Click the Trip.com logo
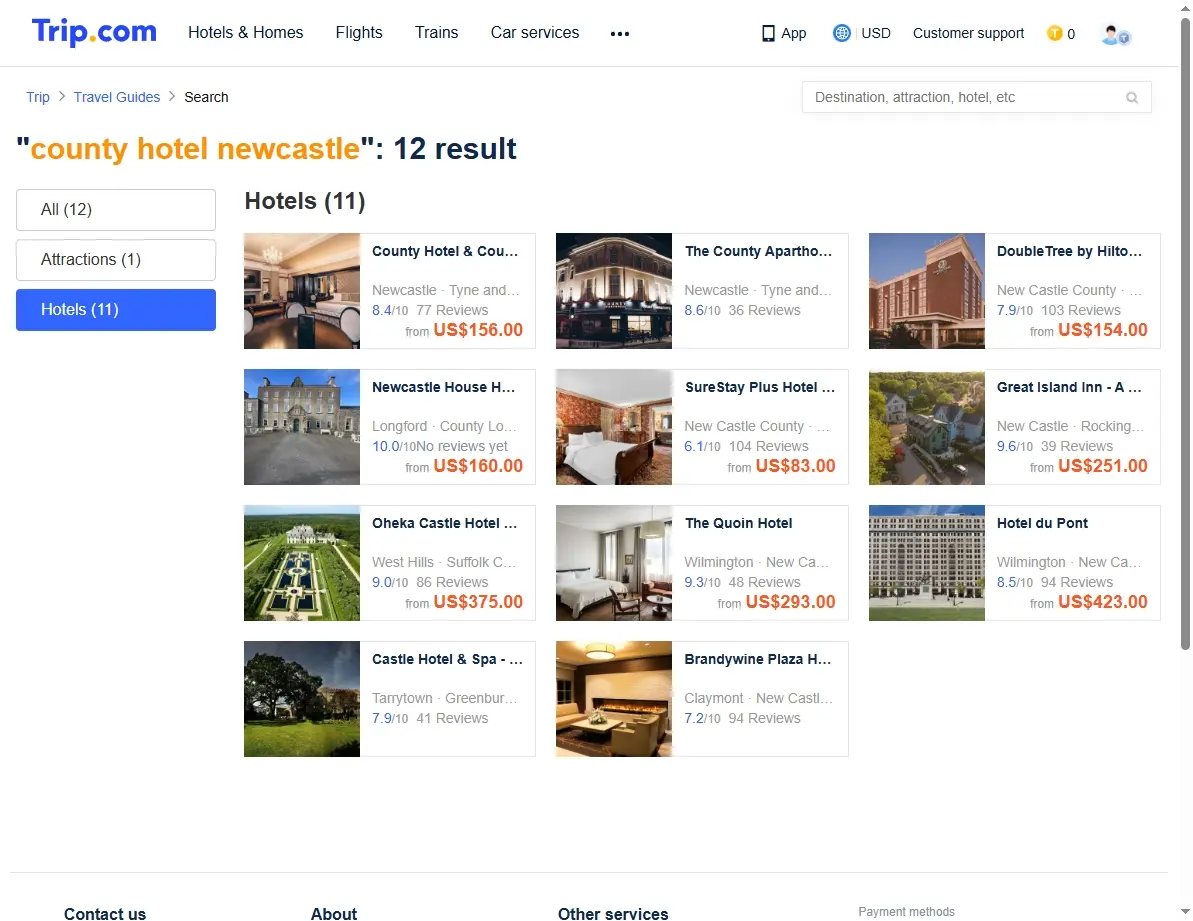Image resolution: width=1193 pixels, height=921 pixels. point(94,32)
